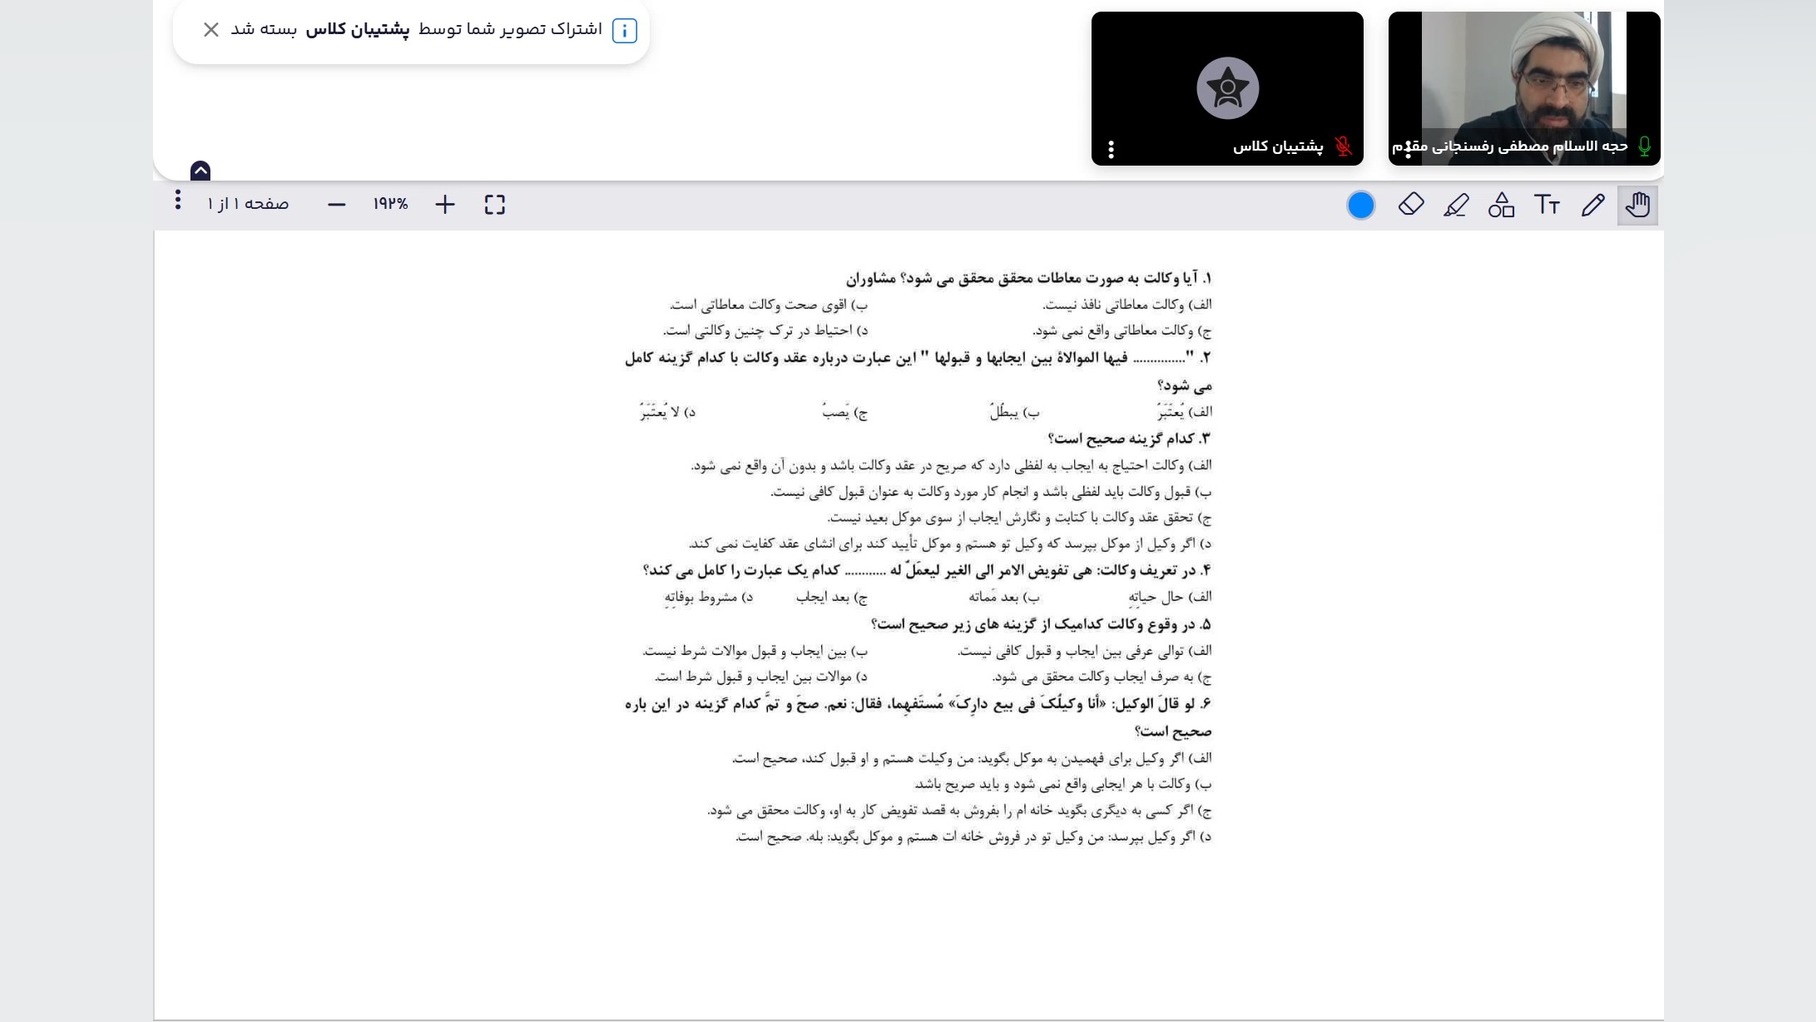The image size is (1816, 1022).
Task: Click answer option د) مشروط بوفاته
Action: (708, 597)
